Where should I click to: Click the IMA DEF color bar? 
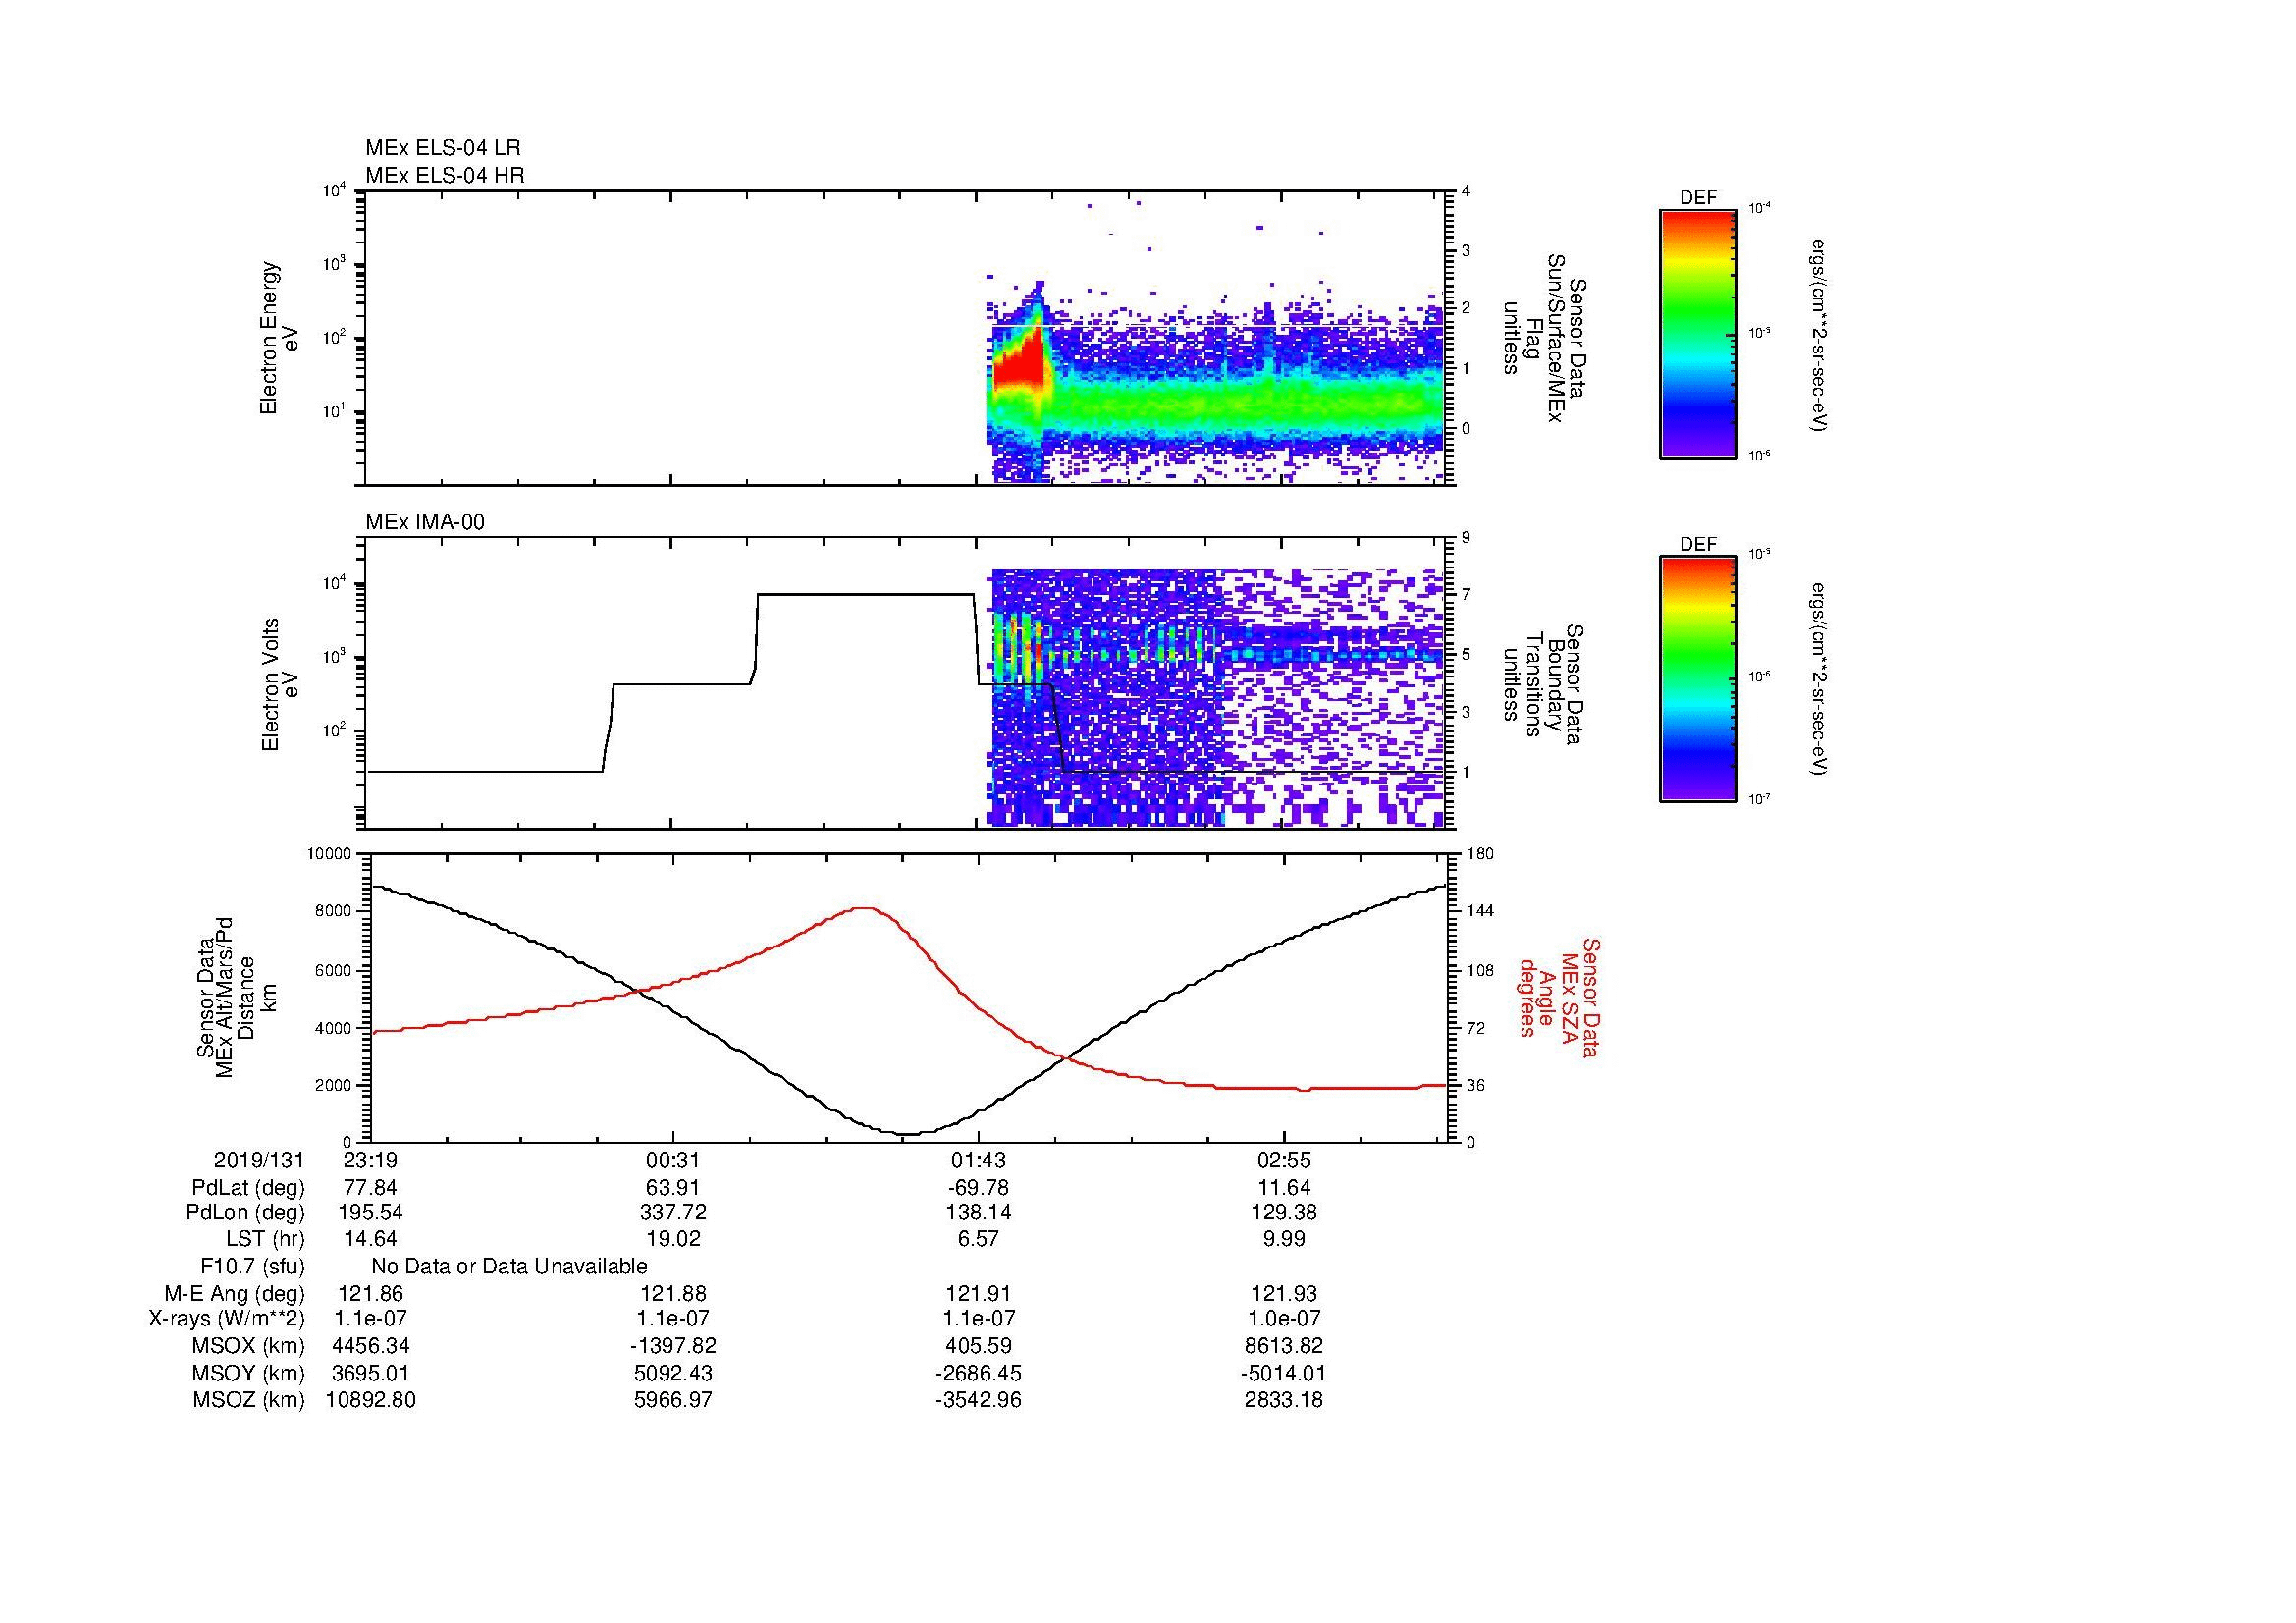click(1697, 678)
